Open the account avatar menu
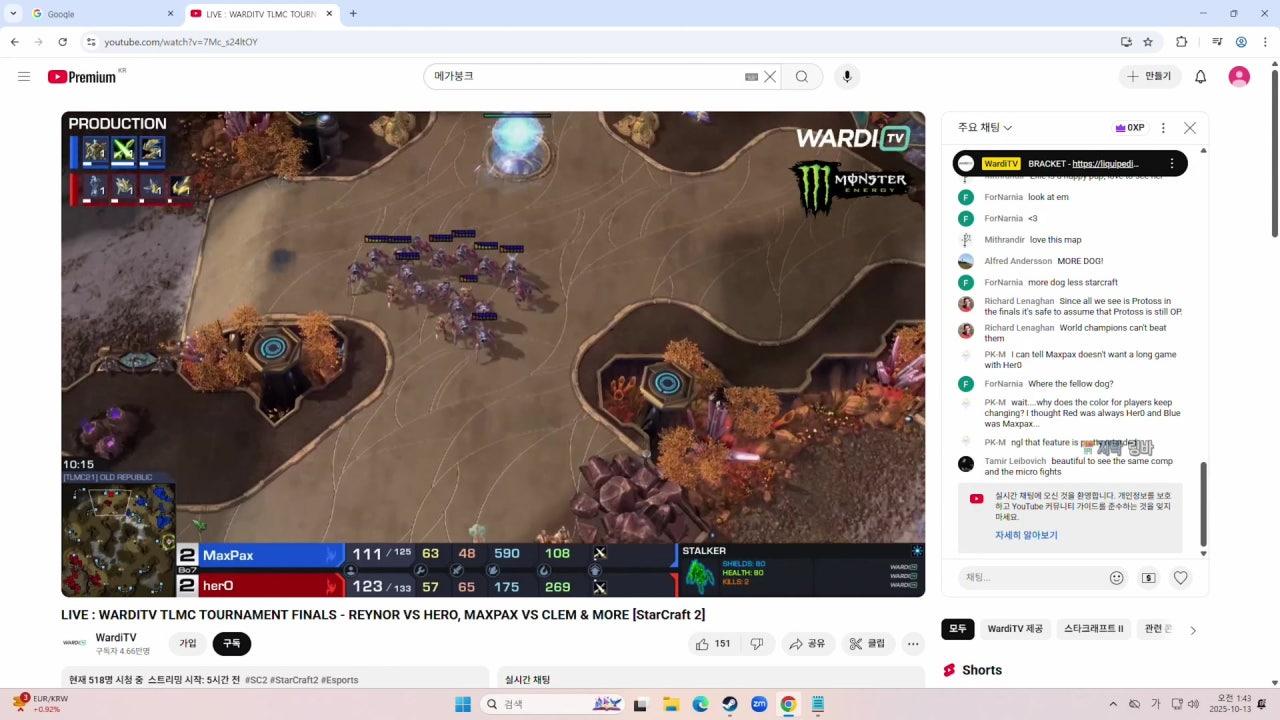 [1239, 77]
